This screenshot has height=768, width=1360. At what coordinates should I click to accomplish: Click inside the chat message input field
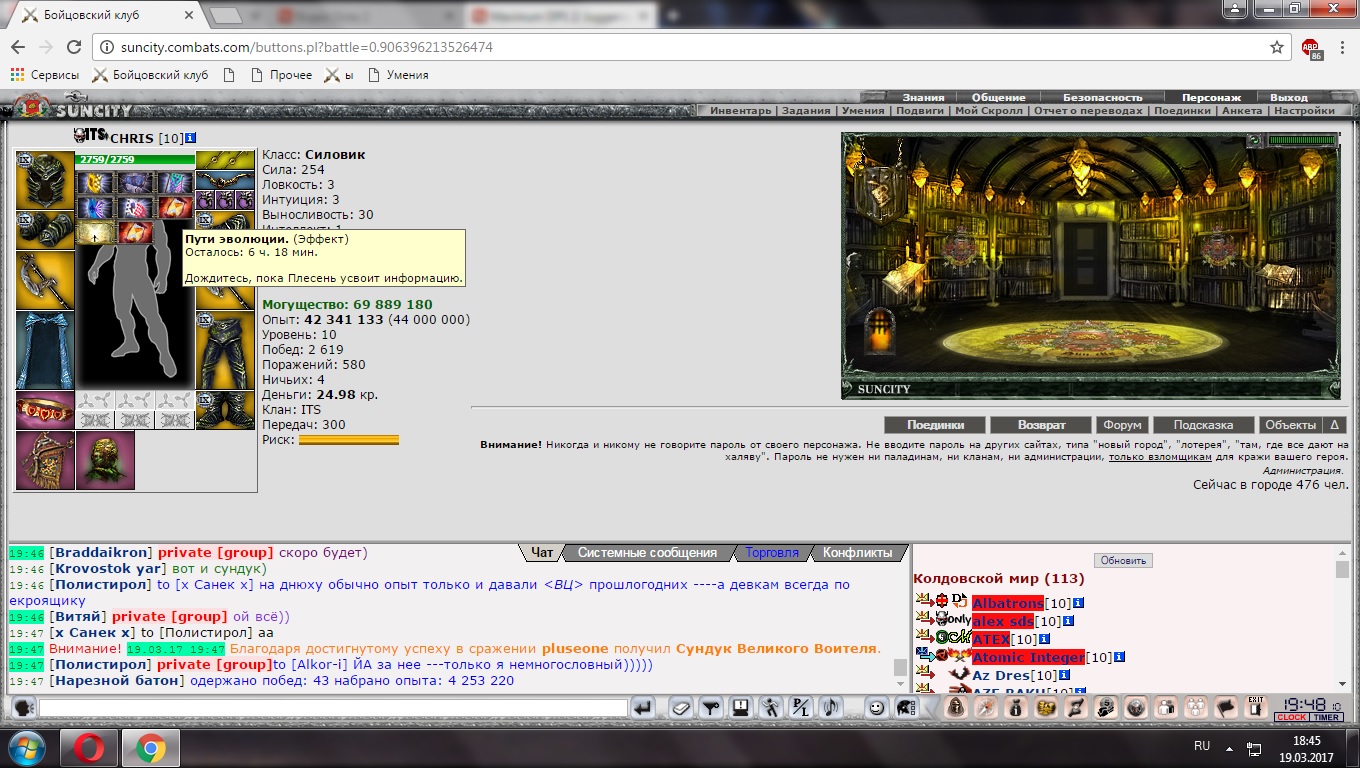(x=333, y=707)
